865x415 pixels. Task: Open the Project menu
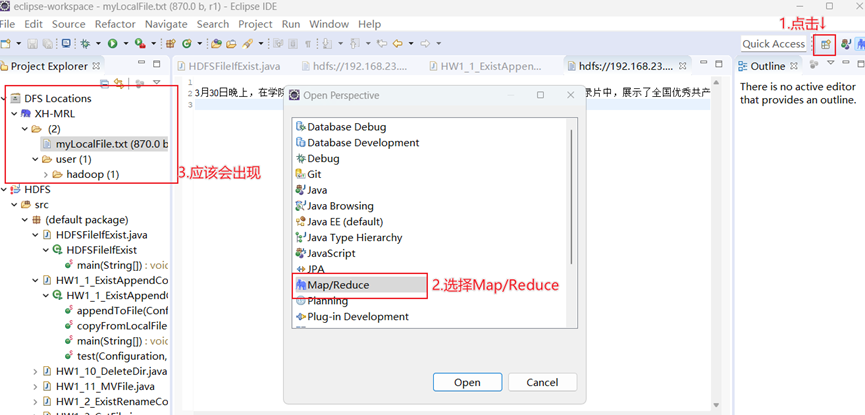click(x=255, y=24)
